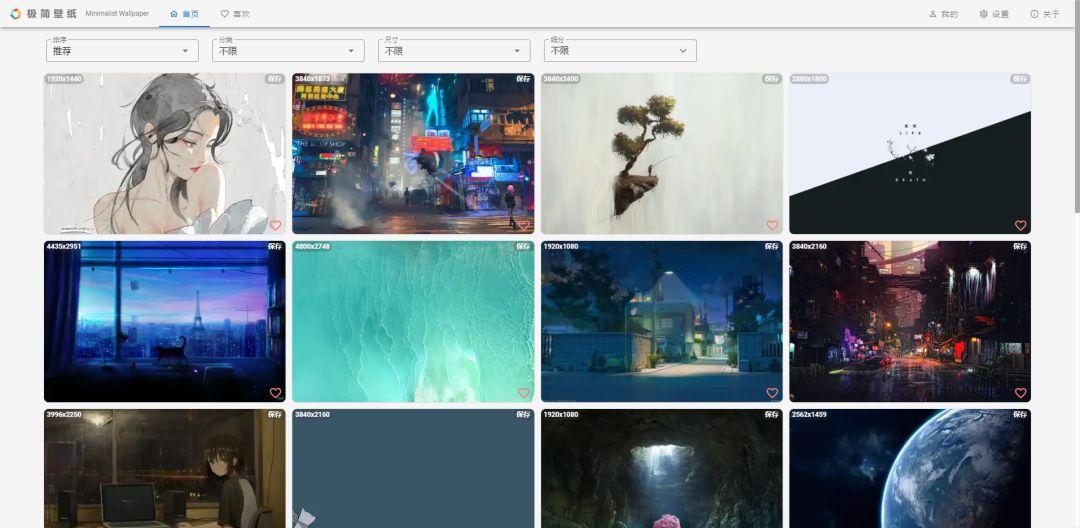Image resolution: width=1080 pixels, height=528 pixels.
Task: Click the 3996x2250 resolution label
Action: [64, 414]
